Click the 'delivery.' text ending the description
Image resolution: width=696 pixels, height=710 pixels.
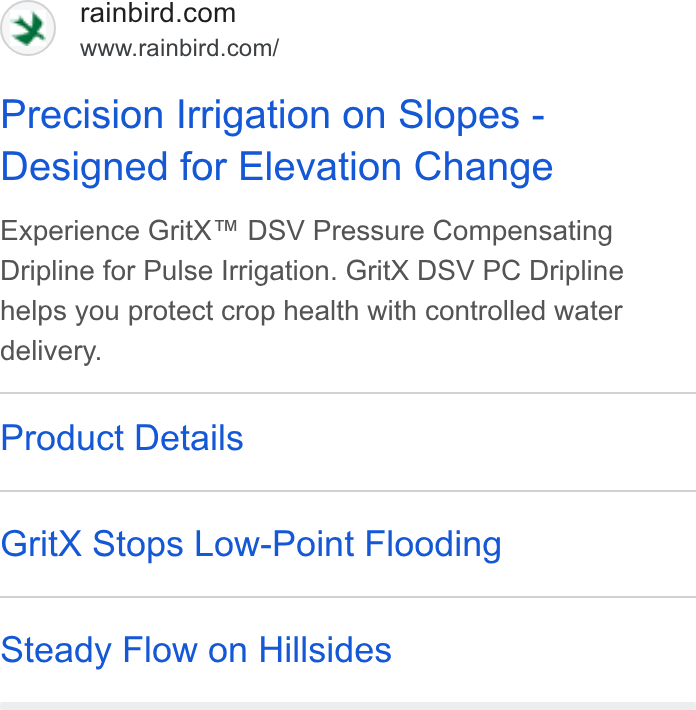51,351
